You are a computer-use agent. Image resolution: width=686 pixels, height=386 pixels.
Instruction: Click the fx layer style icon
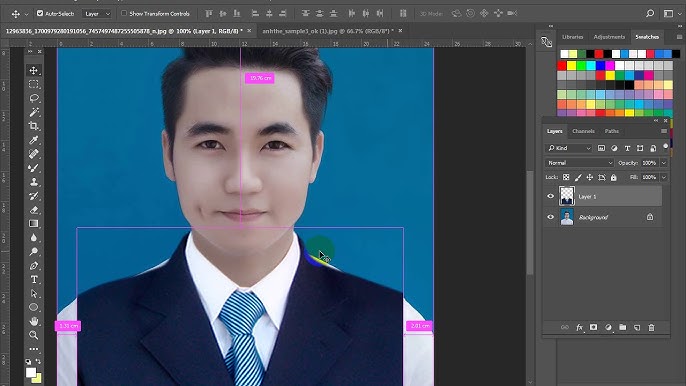(x=579, y=327)
